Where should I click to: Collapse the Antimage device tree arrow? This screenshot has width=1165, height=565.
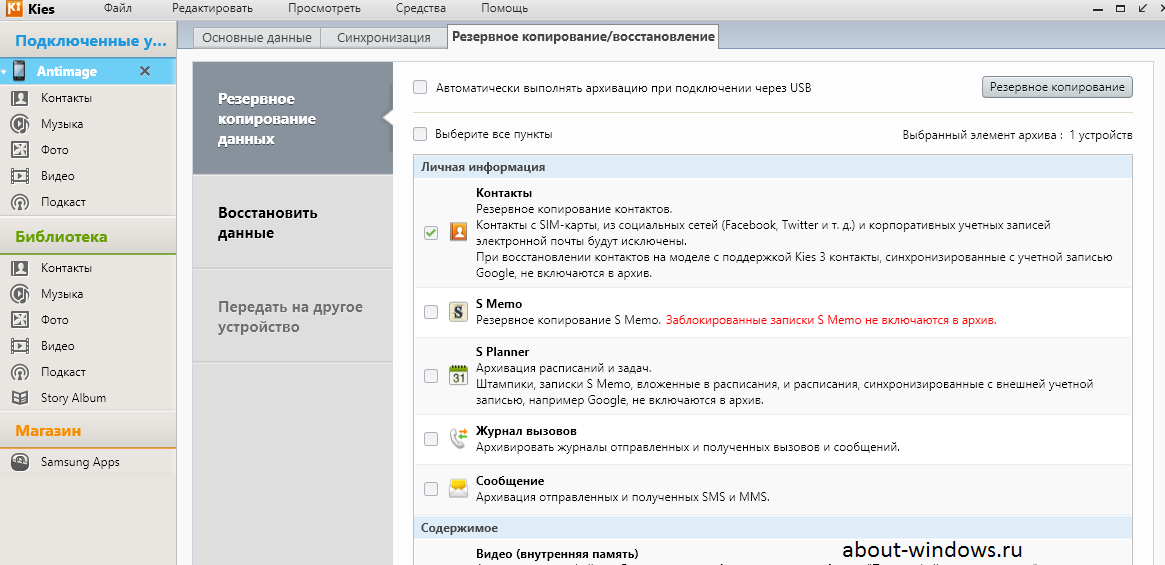(x=4, y=72)
